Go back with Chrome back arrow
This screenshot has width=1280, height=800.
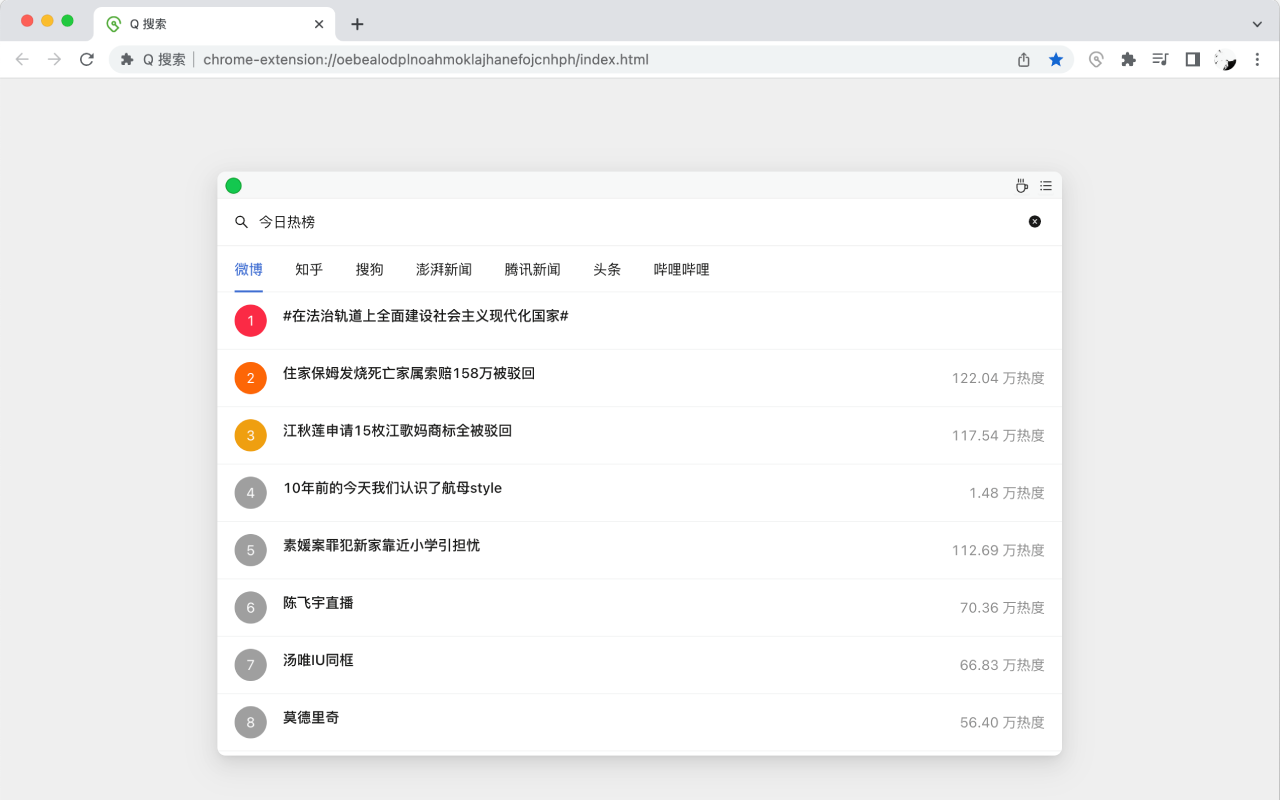pyautogui.click(x=22, y=60)
